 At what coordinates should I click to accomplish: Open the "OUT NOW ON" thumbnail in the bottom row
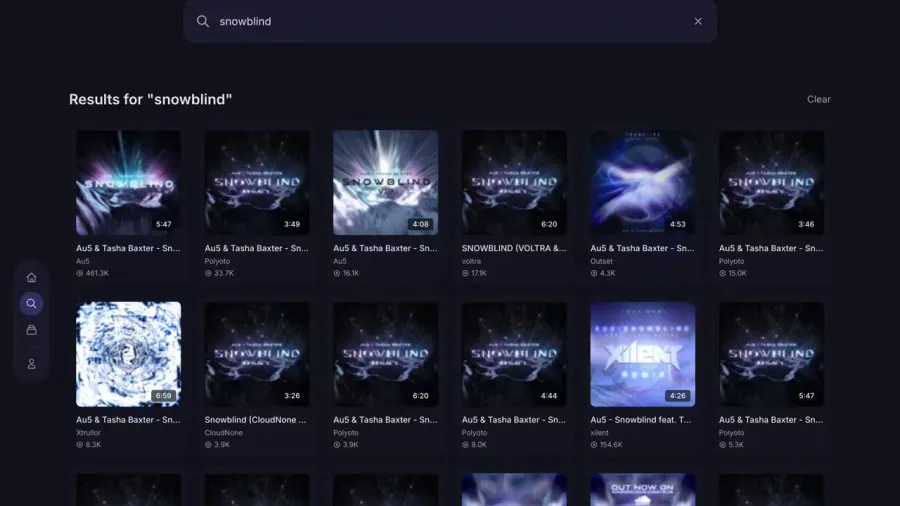click(x=643, y=489)
